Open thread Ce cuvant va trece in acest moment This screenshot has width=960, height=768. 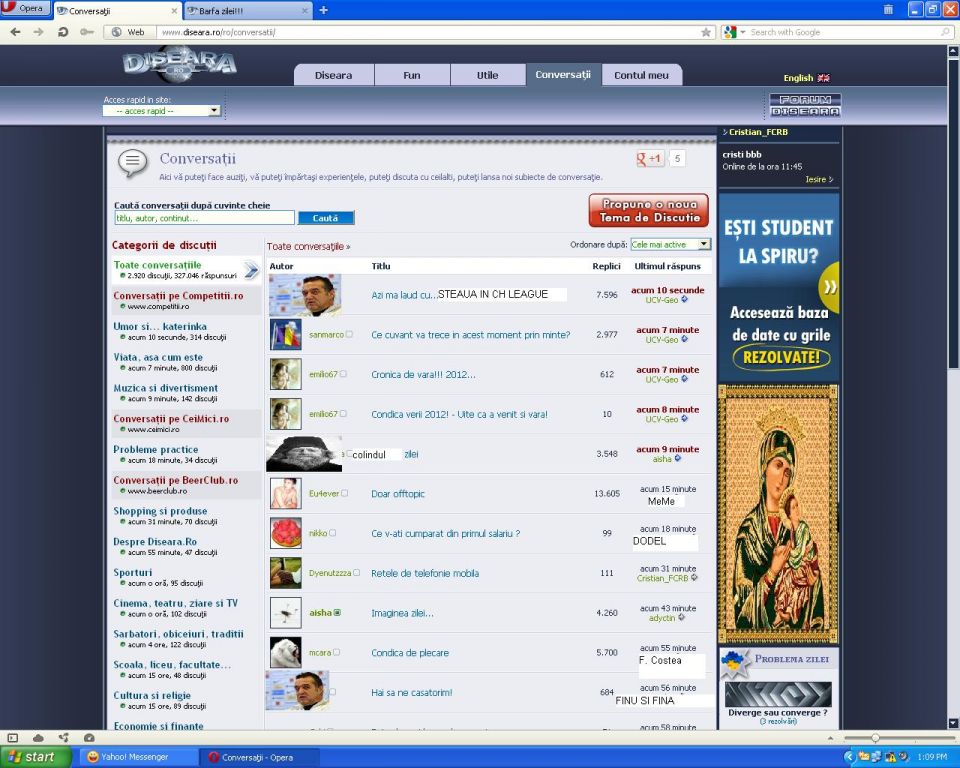pos(470,334)
